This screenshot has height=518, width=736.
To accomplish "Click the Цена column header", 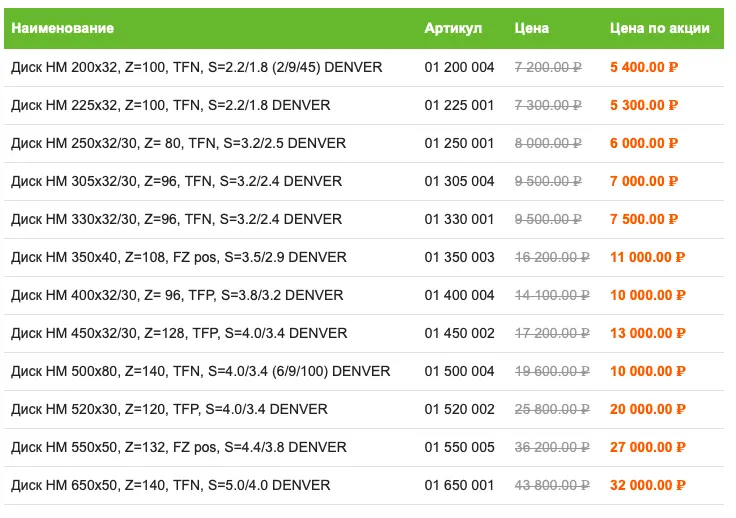I will pyautogui.click(x=531, y=28).
